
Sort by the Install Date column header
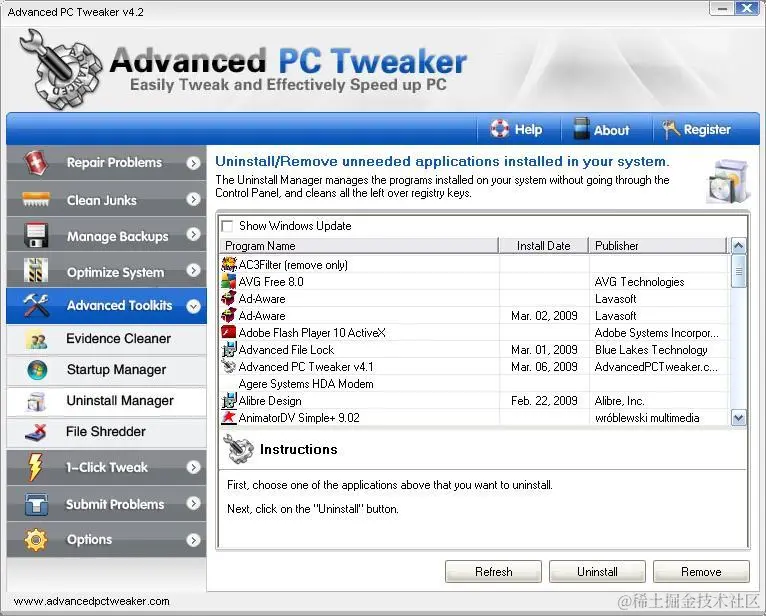click(544, 246)
